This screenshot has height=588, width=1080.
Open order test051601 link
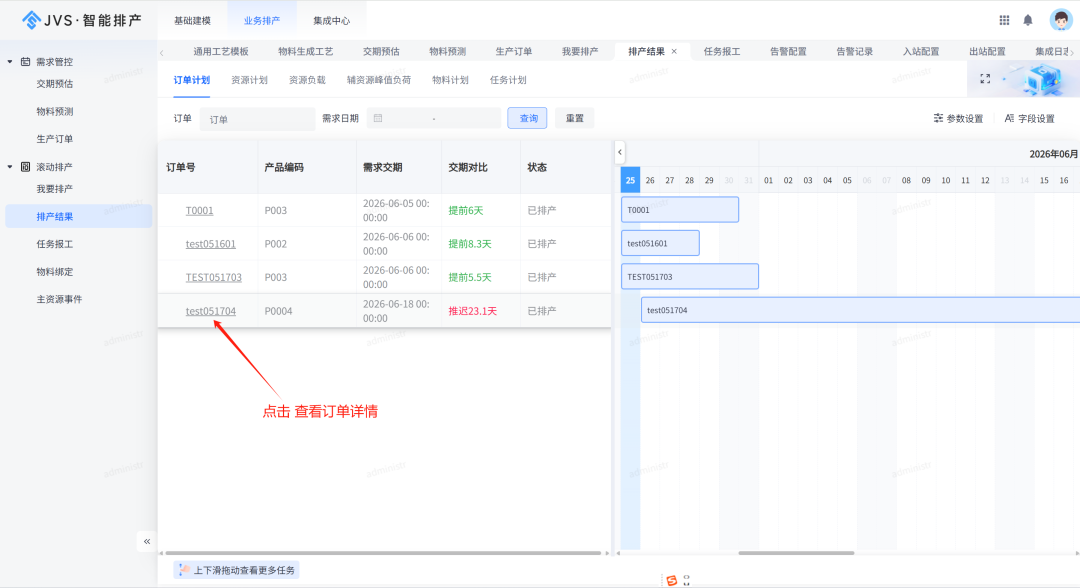(x=211, y=244)
